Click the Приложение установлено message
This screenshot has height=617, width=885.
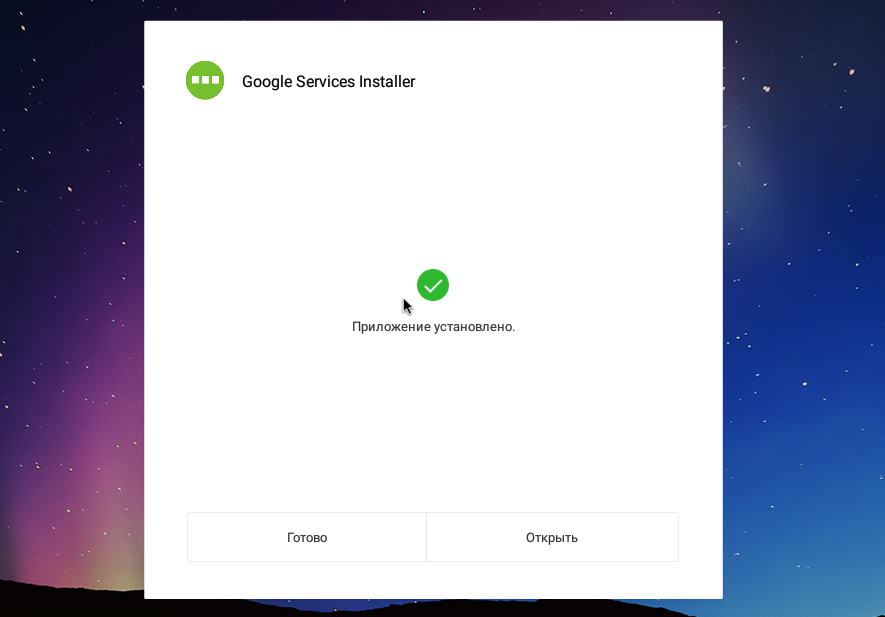[x=433, y=327]
